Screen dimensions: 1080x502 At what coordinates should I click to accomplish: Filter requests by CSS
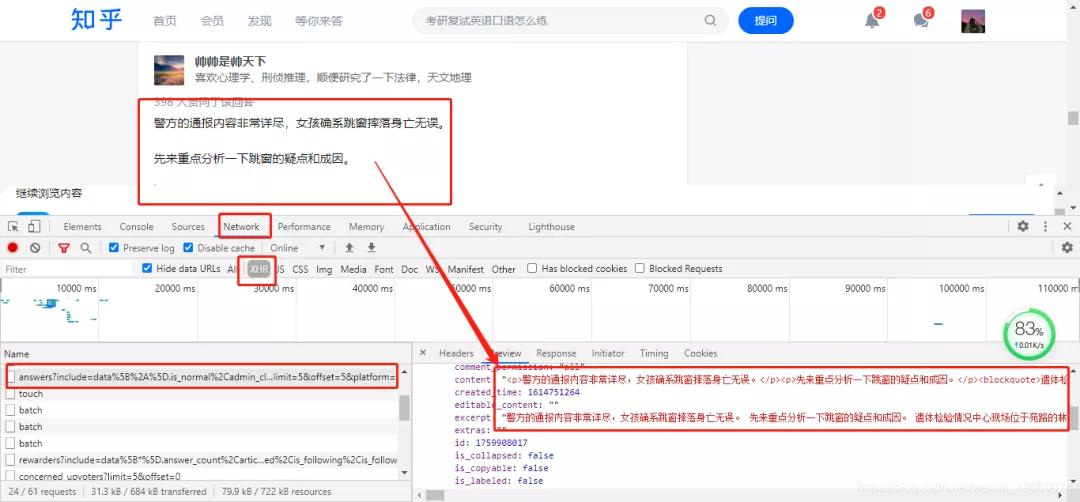click(x=300, y=269)
